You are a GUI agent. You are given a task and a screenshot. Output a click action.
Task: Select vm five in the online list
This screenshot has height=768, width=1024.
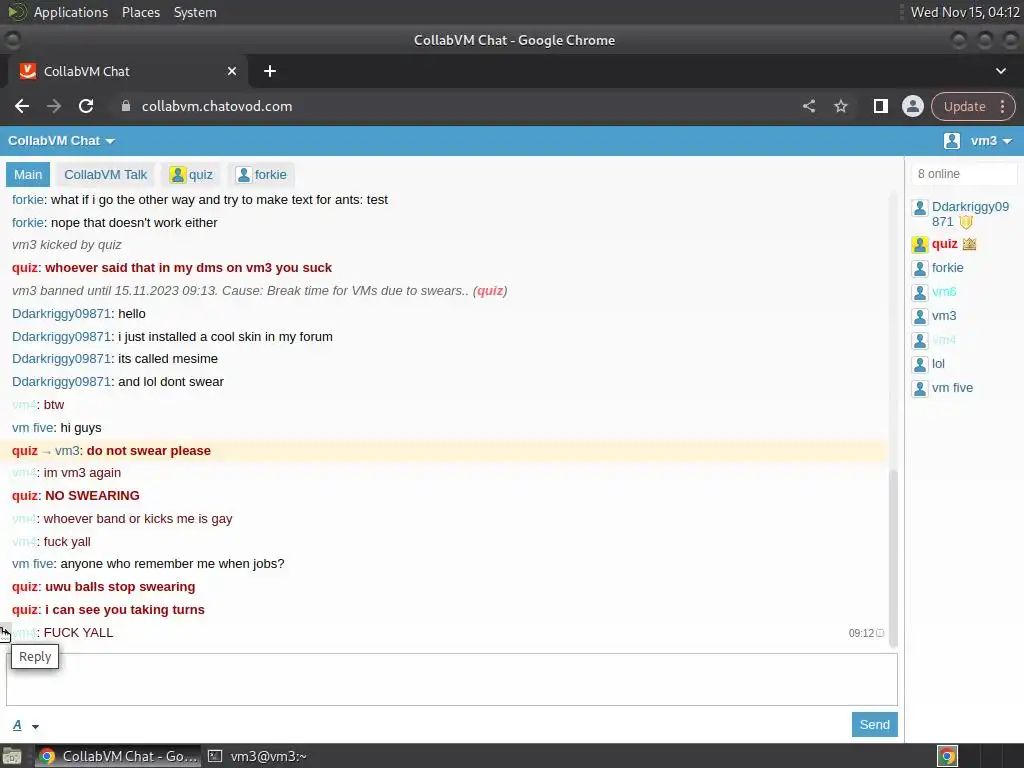952,388
